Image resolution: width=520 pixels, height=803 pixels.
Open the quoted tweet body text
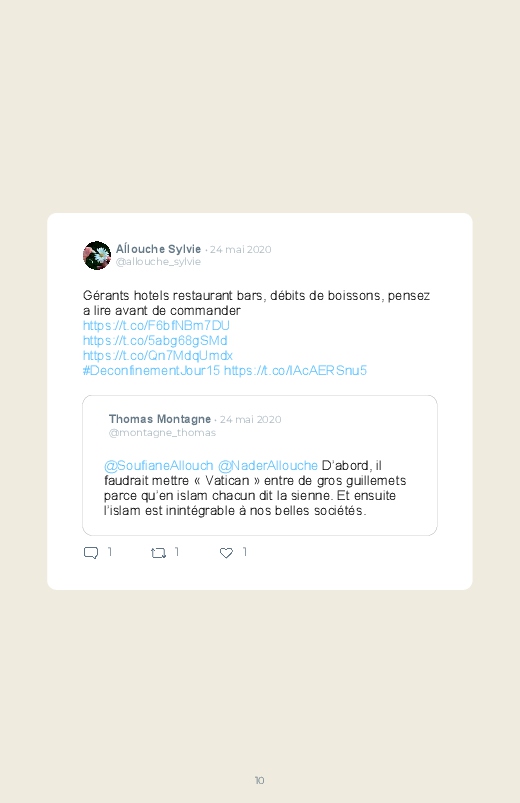click(x=255, y=488)
